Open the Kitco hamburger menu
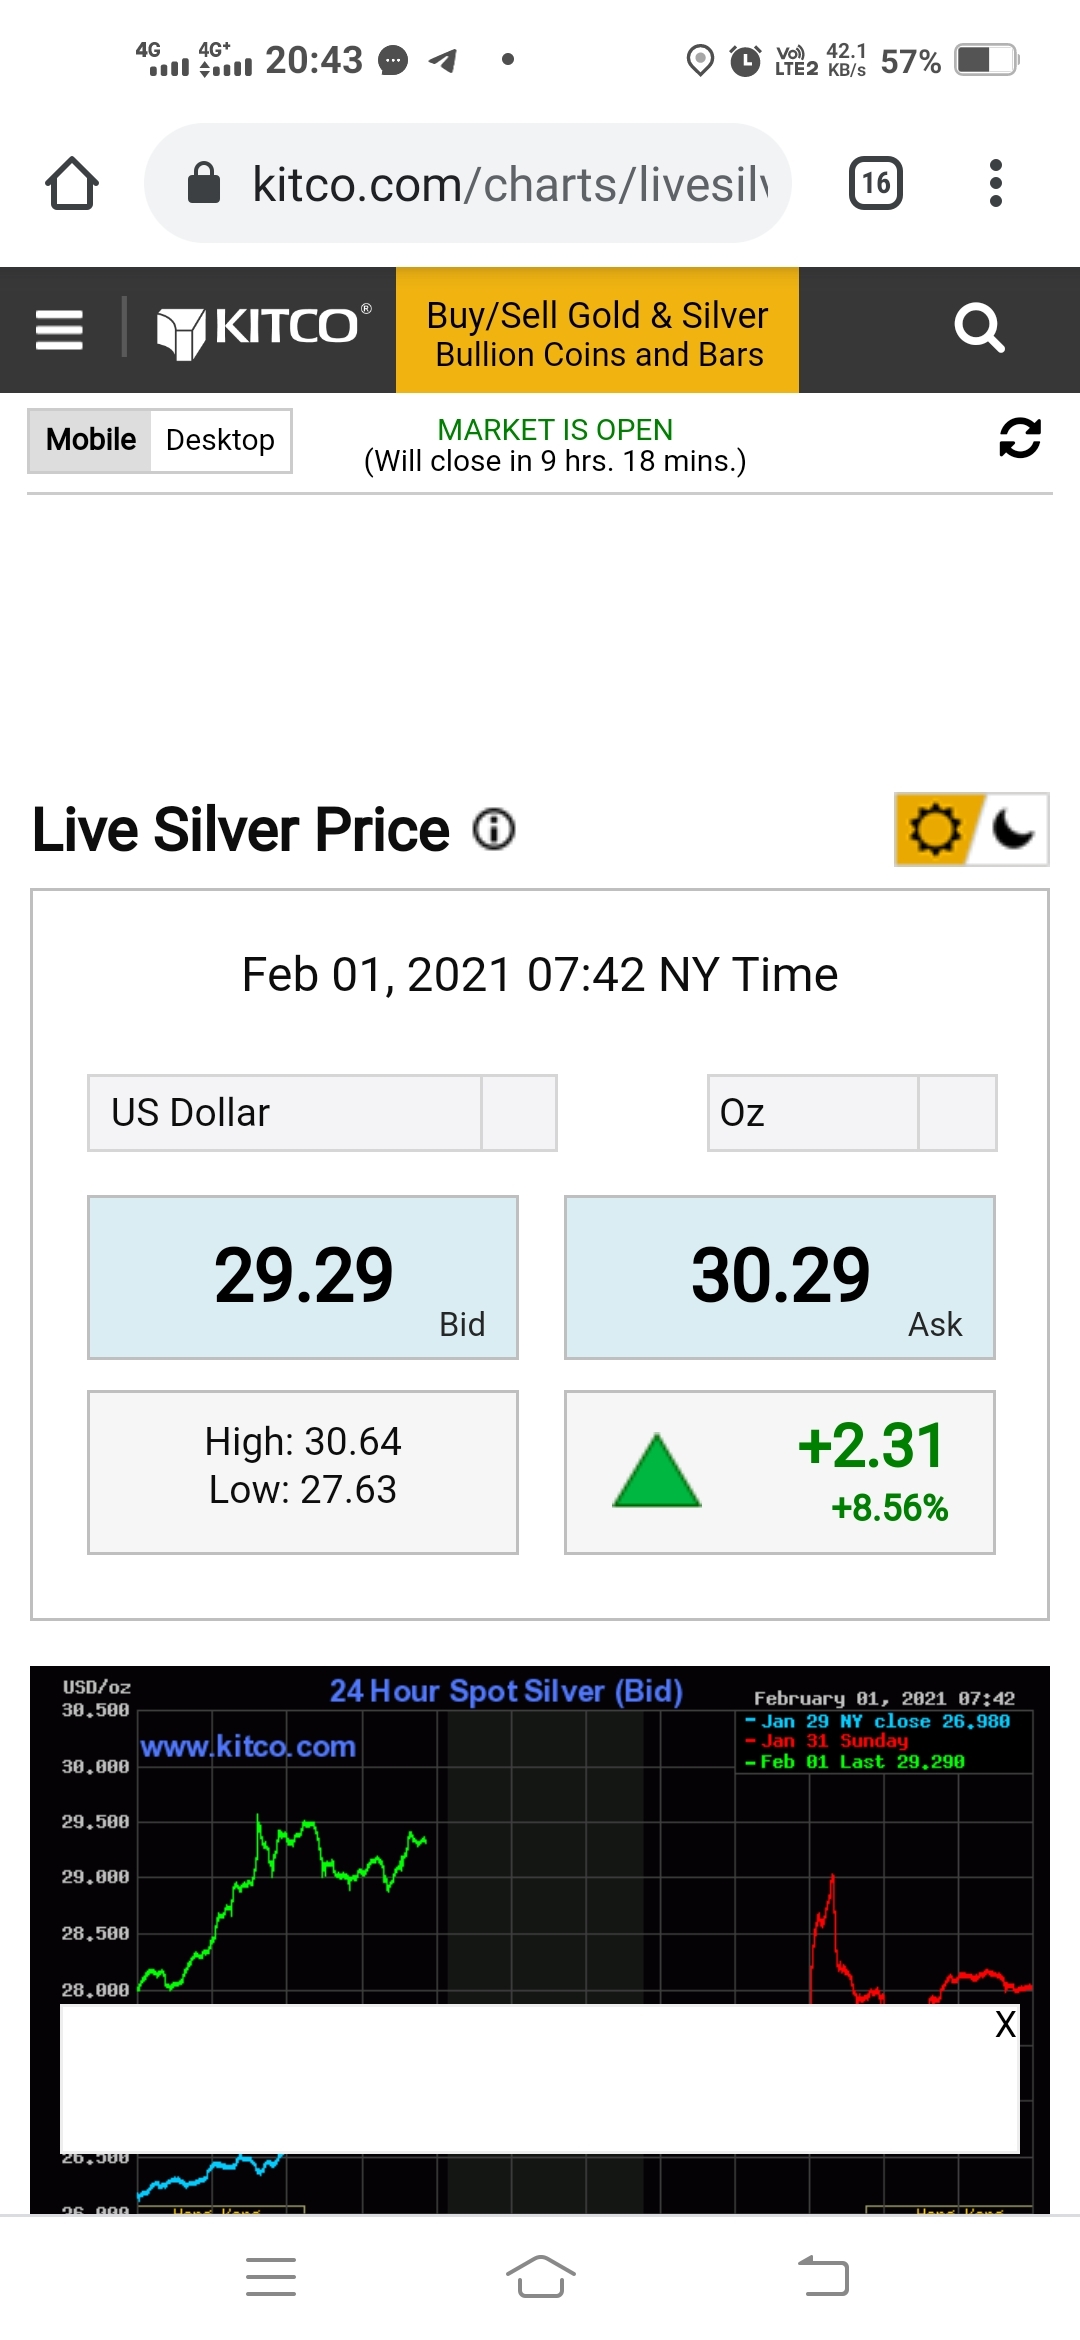Image resolution: width=1080 pixels, height=2340 pixels. coord(59,329)
